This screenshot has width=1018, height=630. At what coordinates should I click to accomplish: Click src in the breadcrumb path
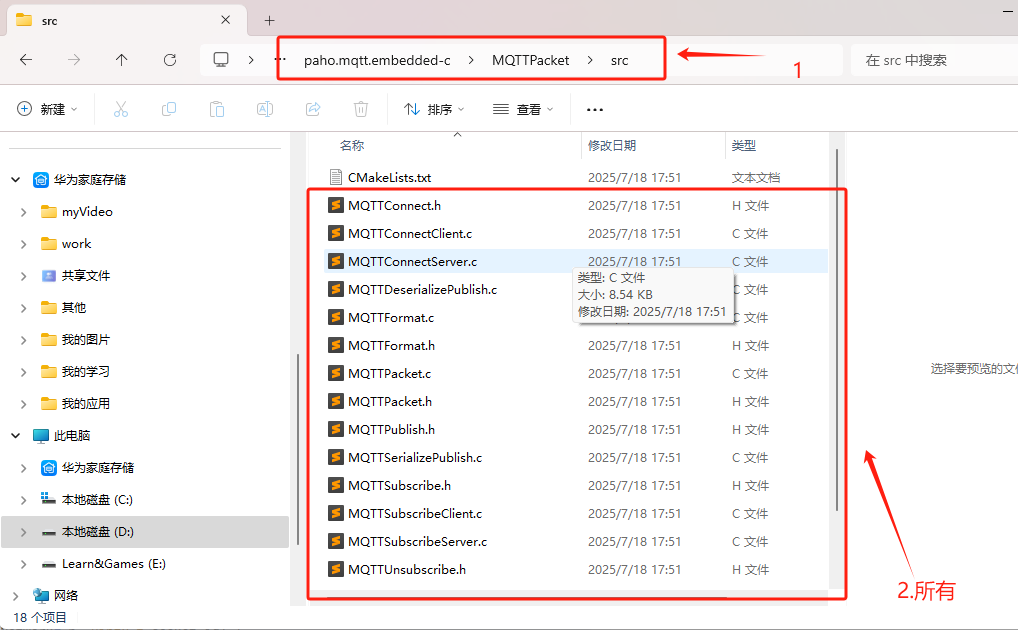coord(619,60)
